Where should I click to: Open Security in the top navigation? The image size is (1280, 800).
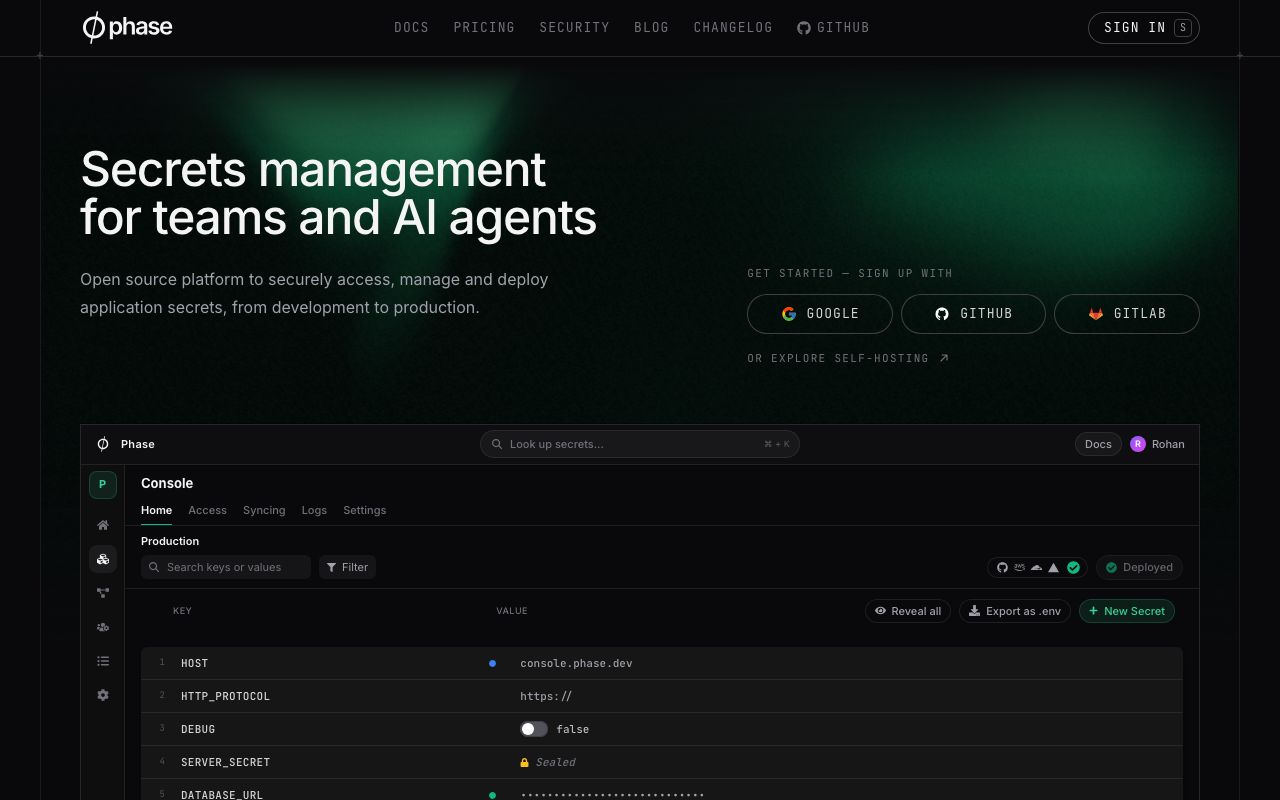coord(574,28)
